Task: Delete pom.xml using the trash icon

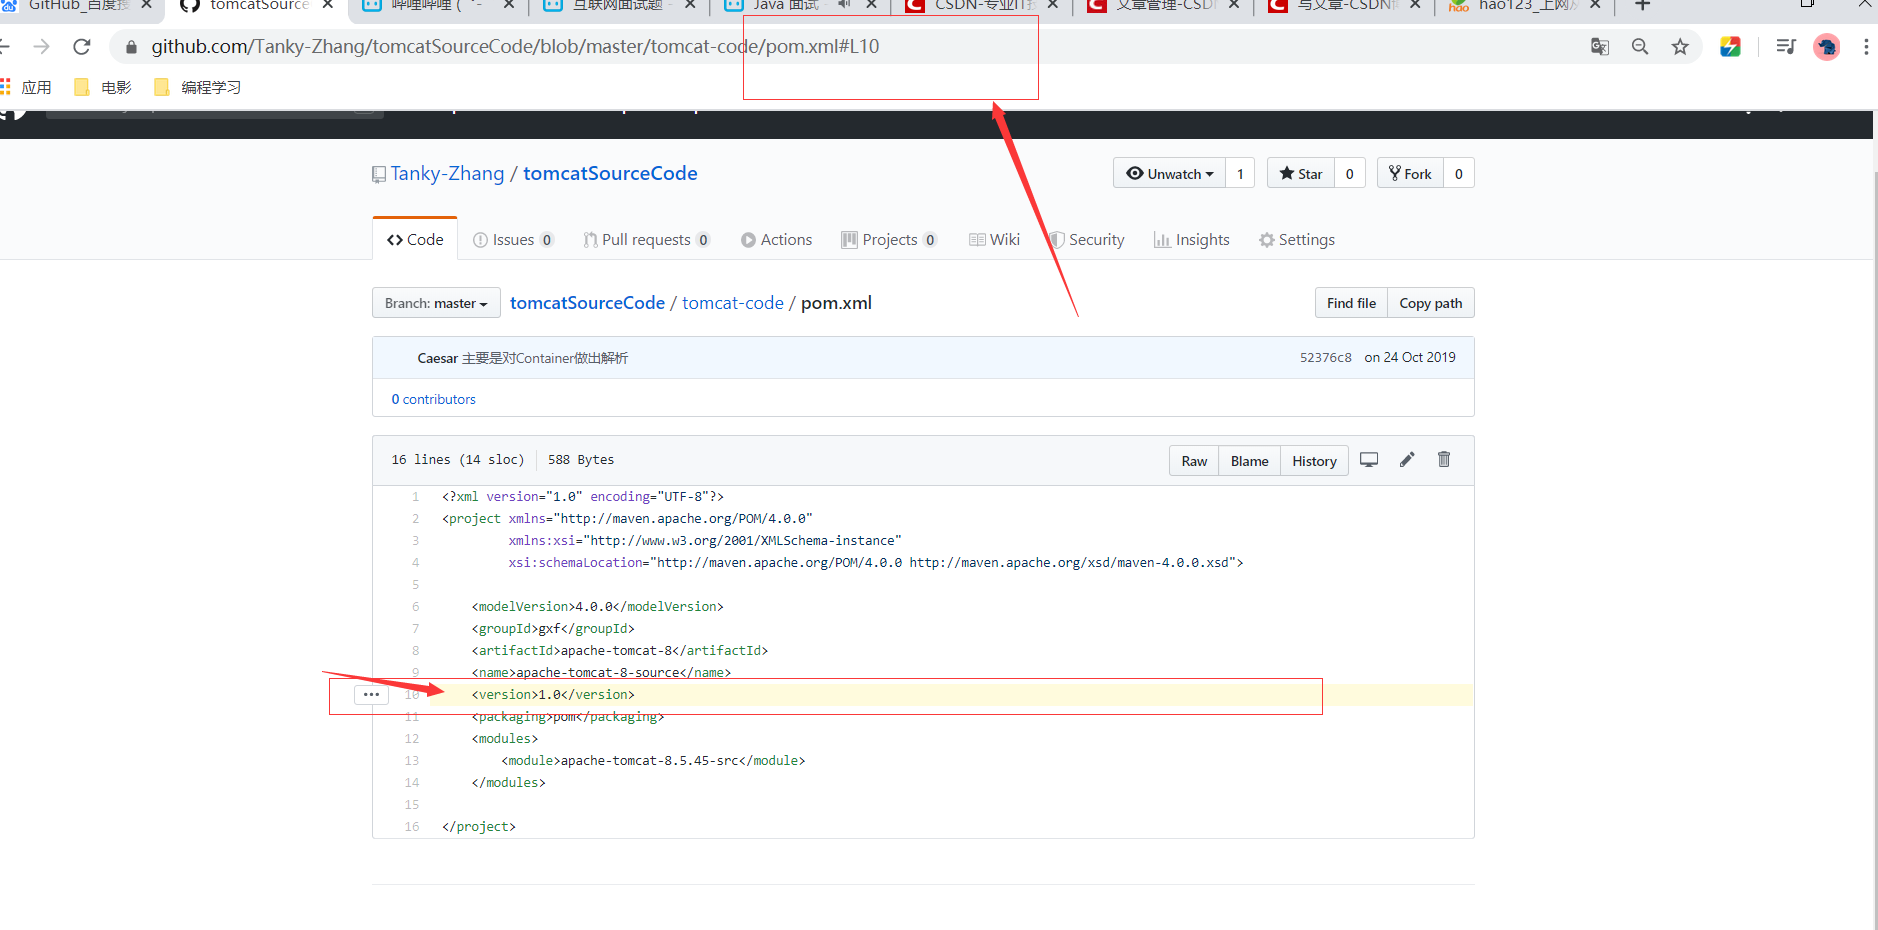Action: 1444,460
